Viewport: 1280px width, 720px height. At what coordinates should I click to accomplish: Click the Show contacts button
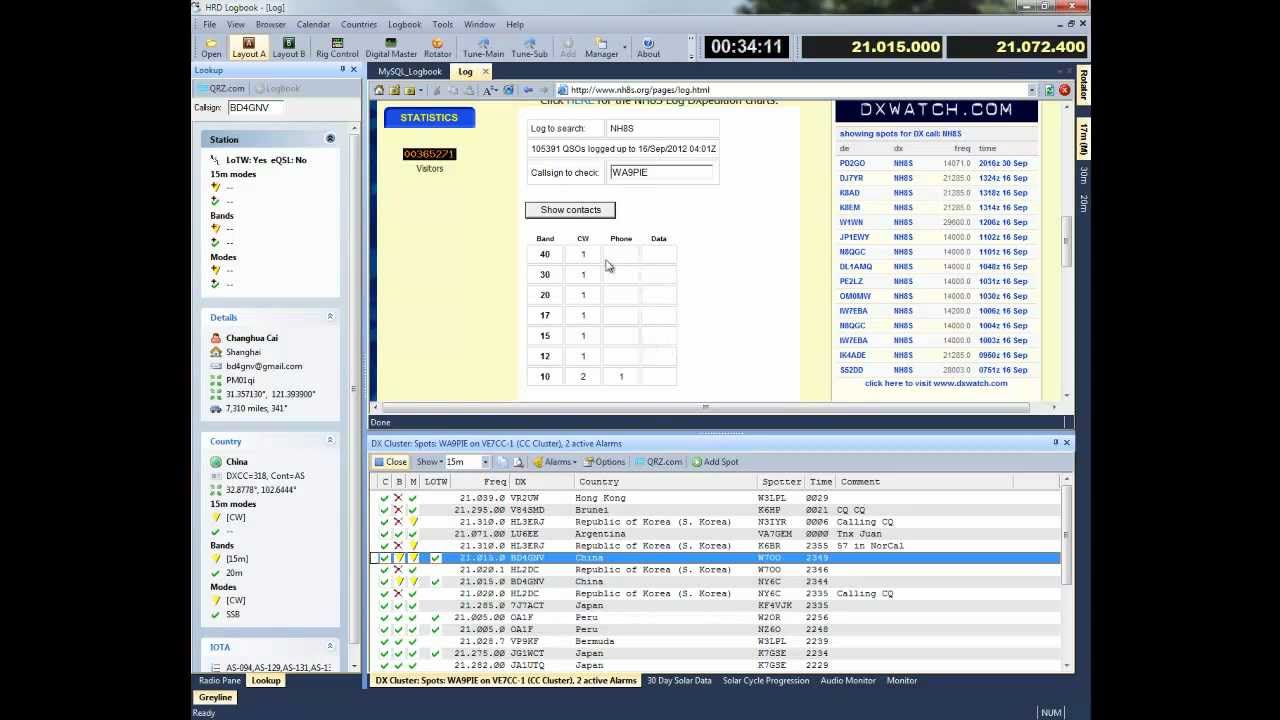click(570, 210)
